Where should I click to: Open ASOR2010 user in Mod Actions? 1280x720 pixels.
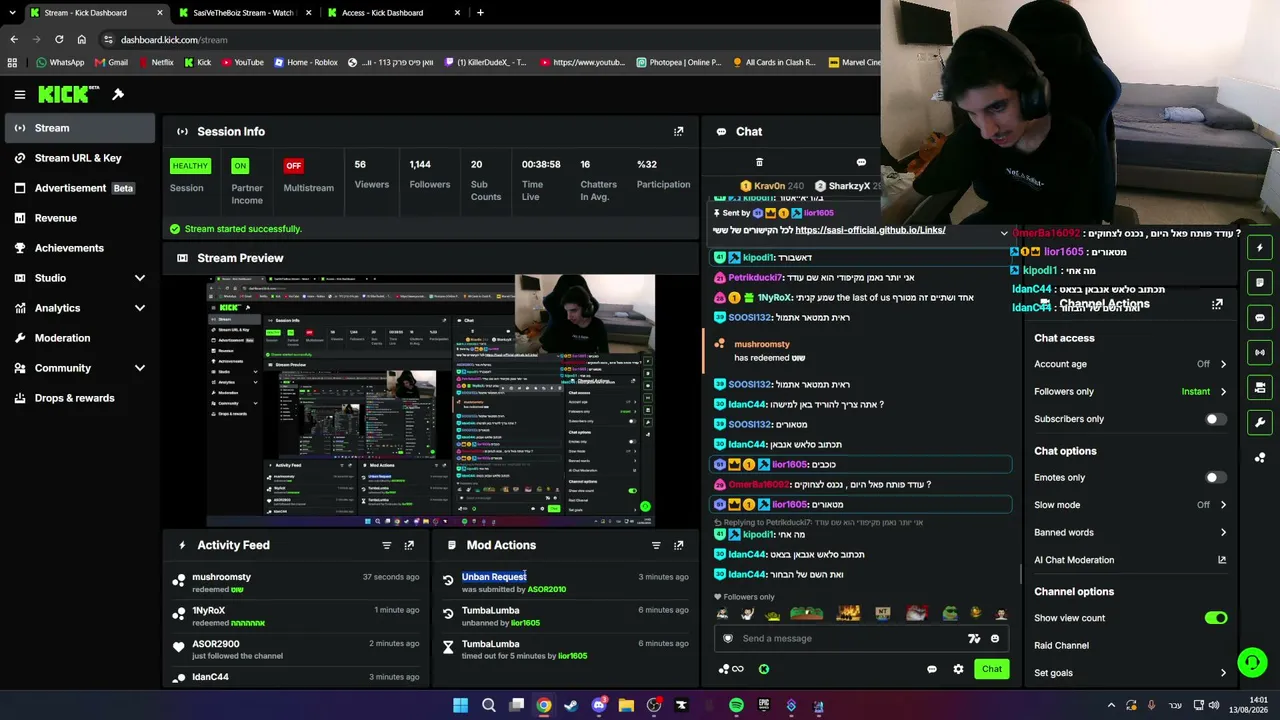[x=547, y=590]
